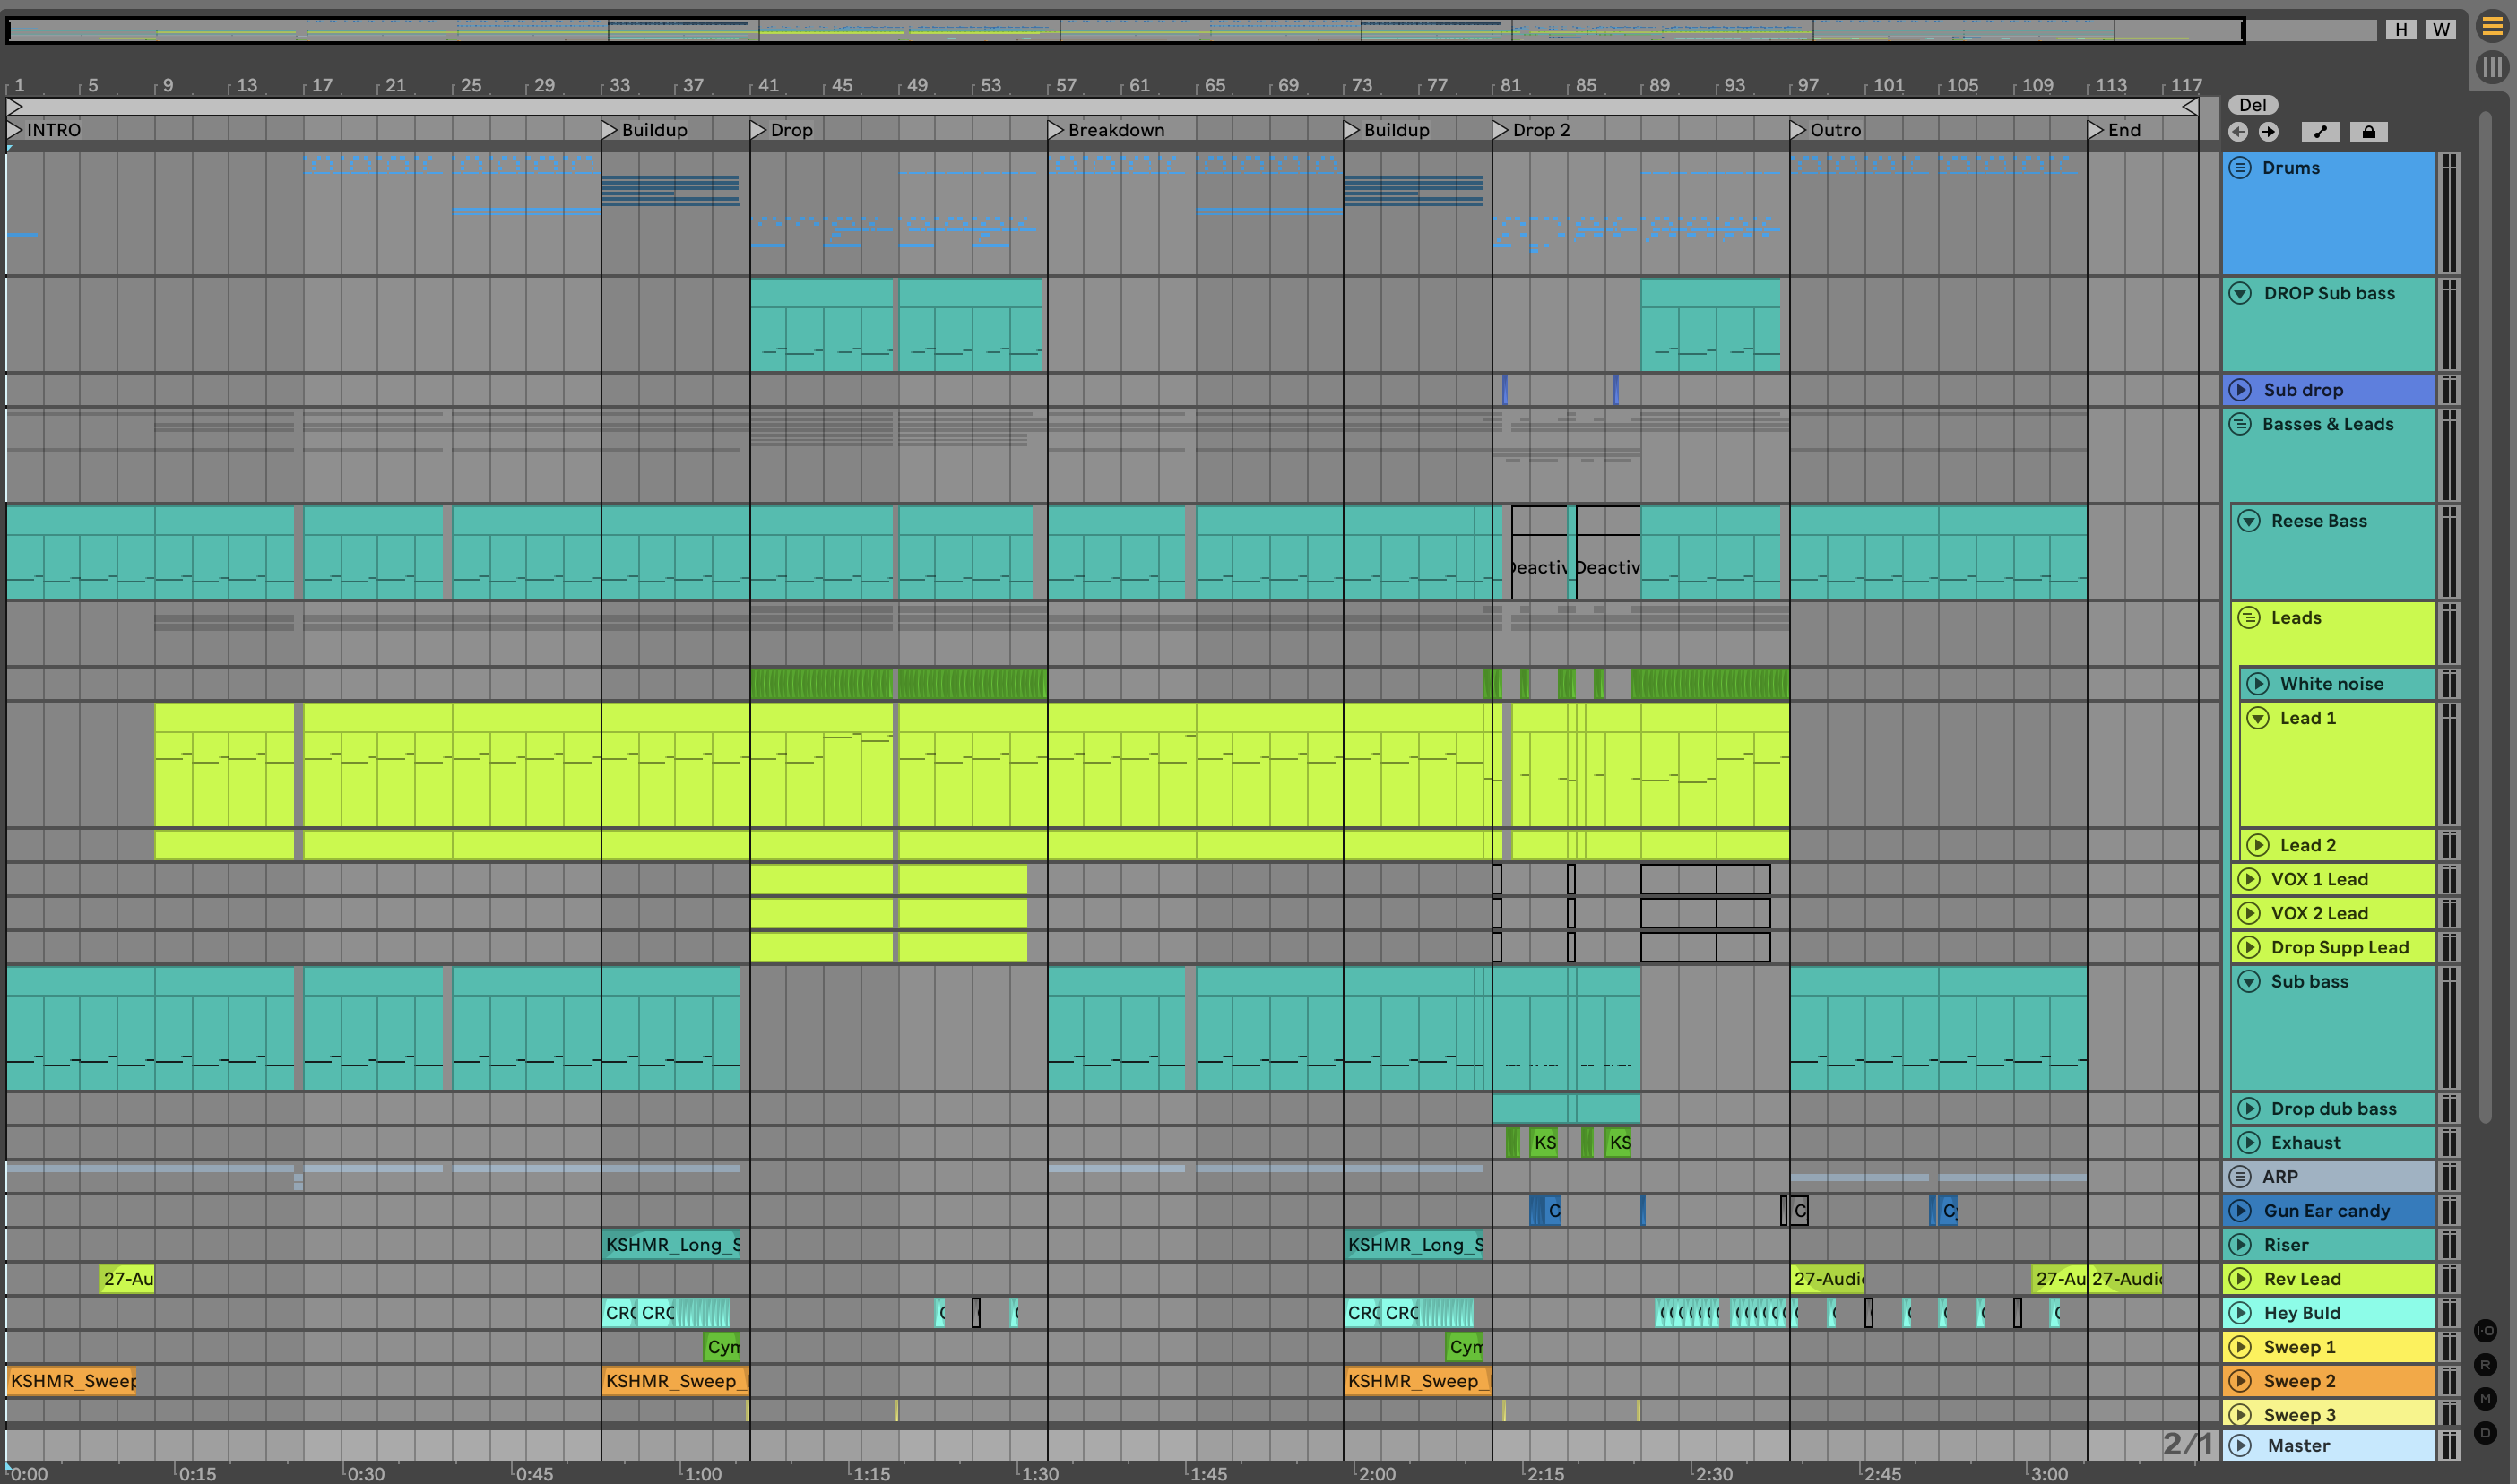Click the H optimize height button
Image resolution: width=2517 pixels, height=1484 pixels.
pyautogui.click(x=2400, y=30)
